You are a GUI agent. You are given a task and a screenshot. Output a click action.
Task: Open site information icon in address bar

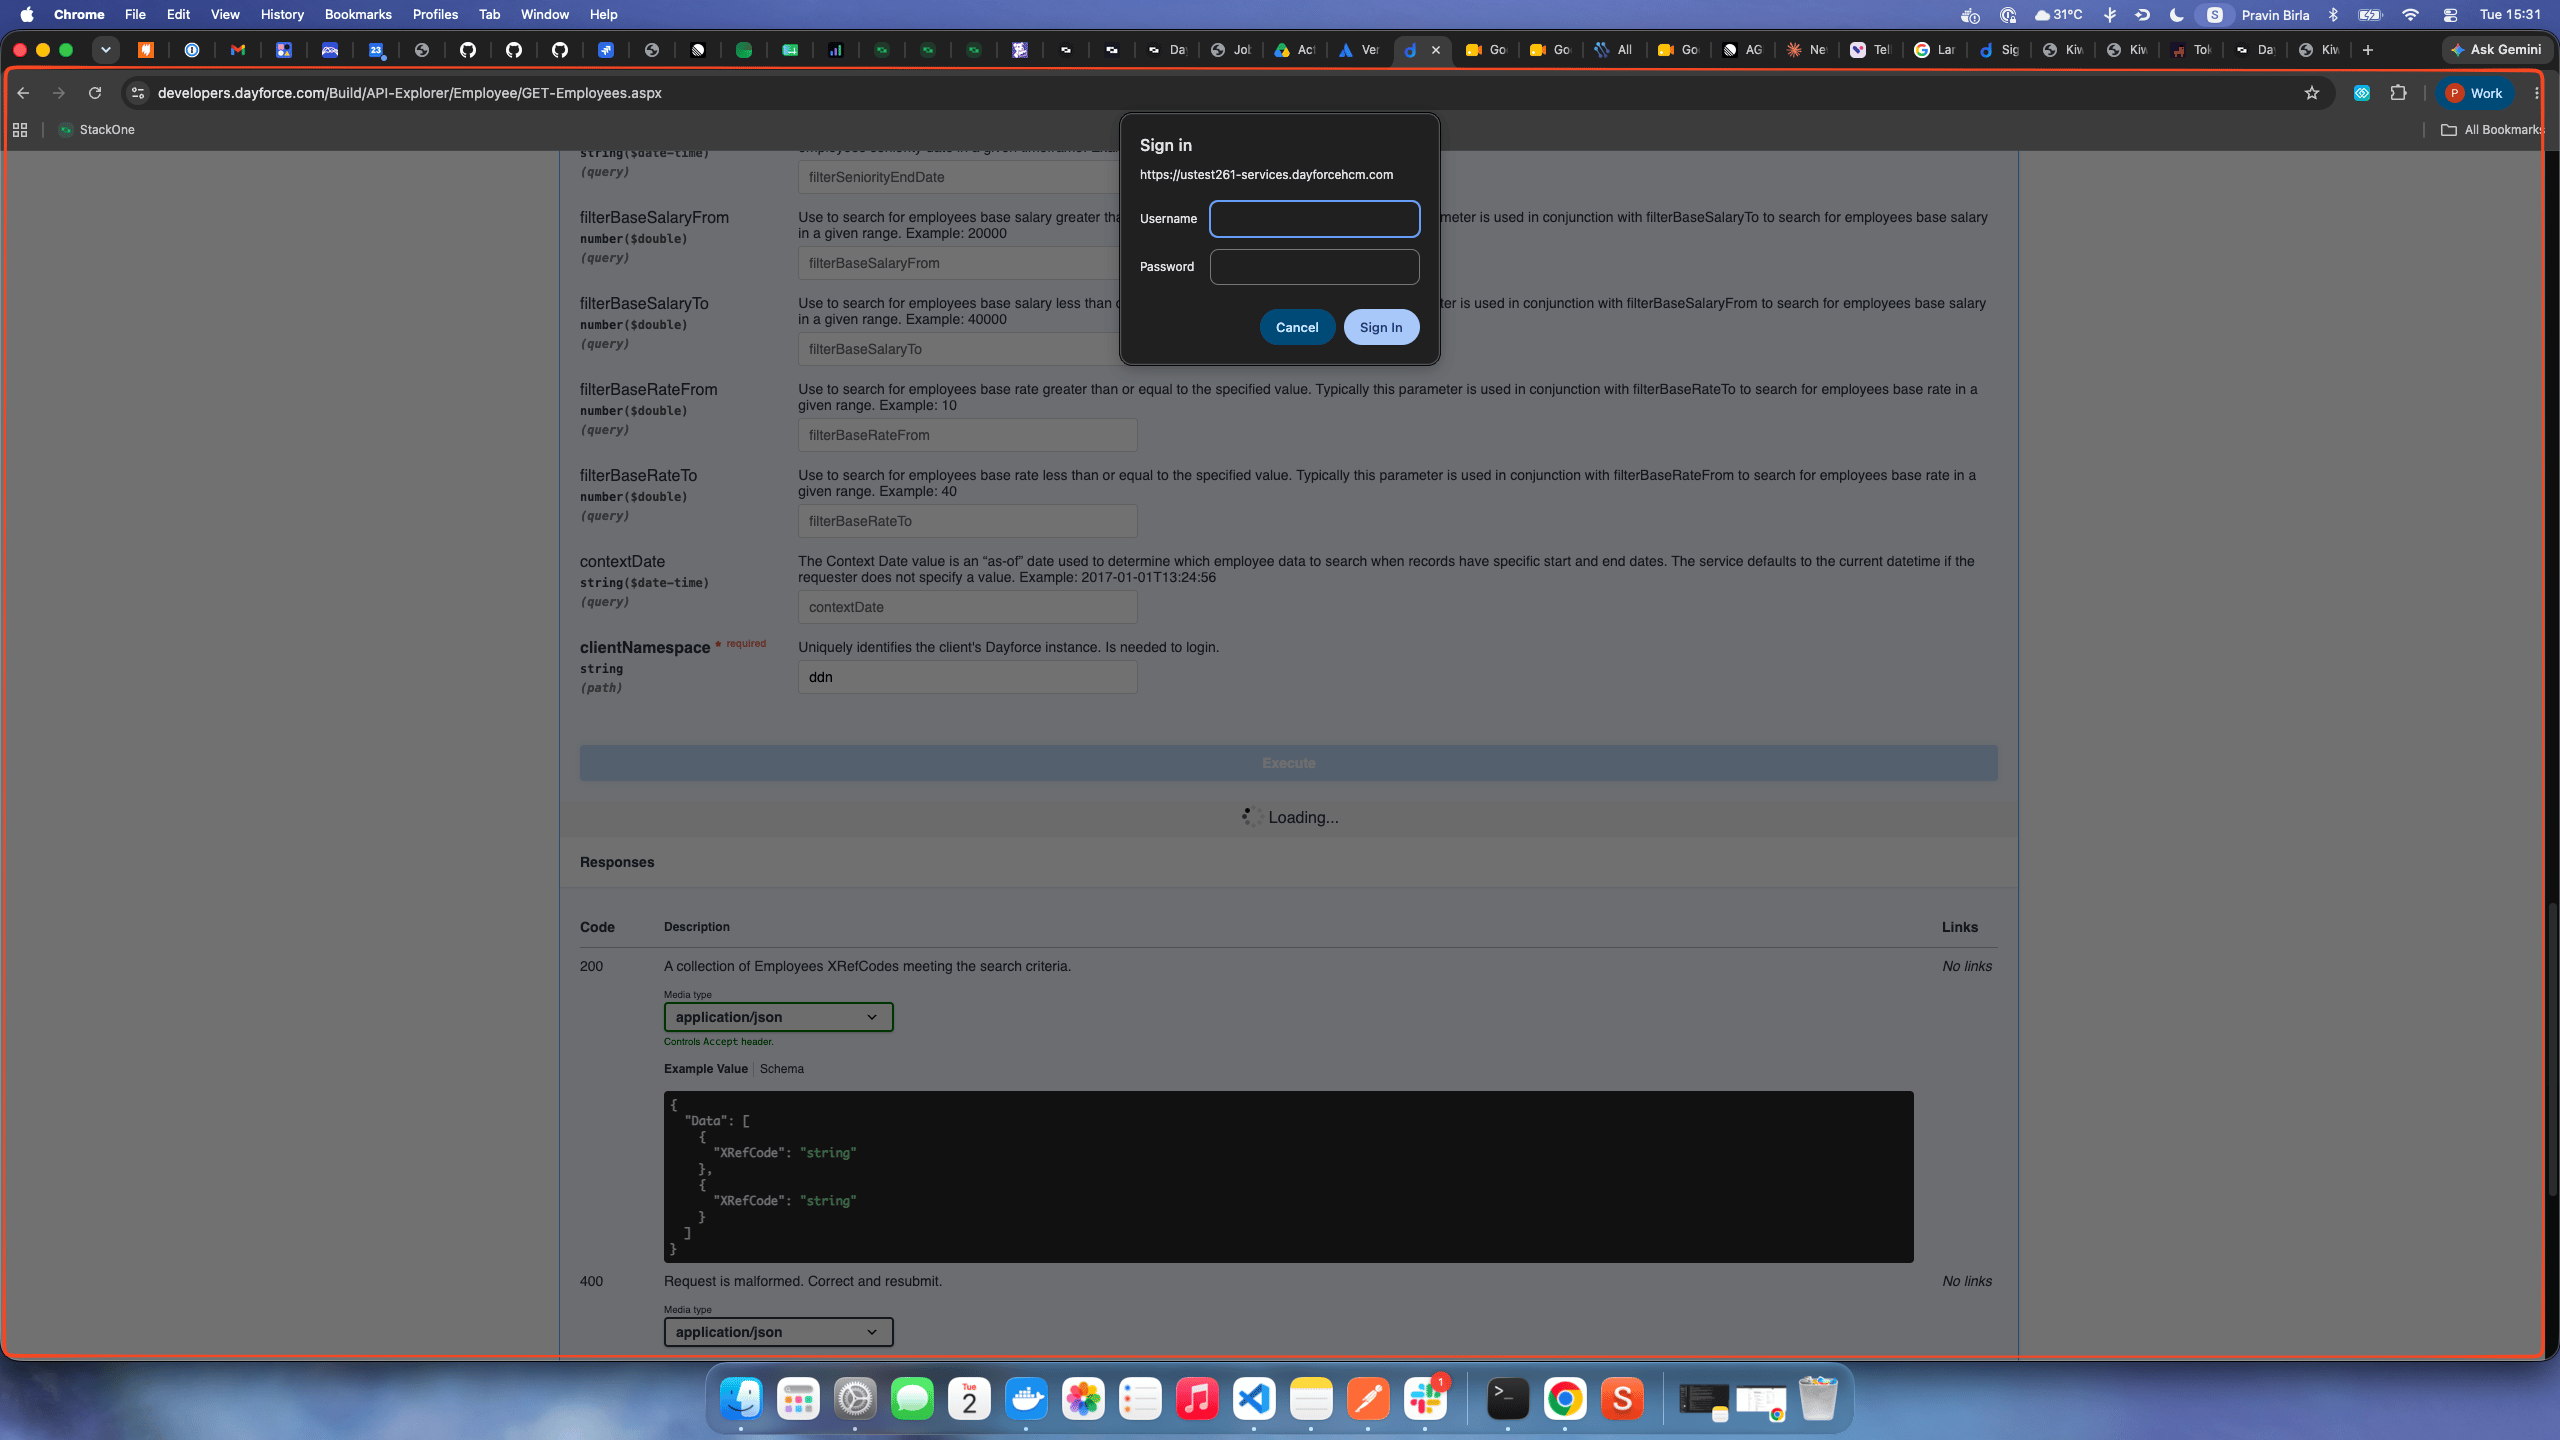138,93
